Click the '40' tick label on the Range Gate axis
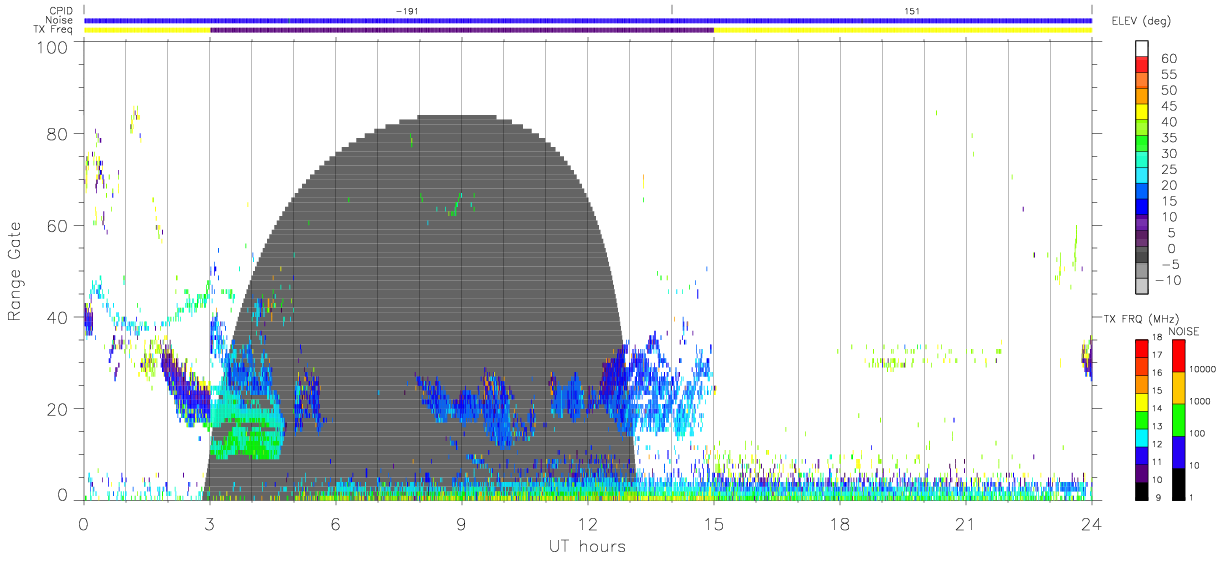The height and width of the screenshot is (567, 1228). [57, 317]
